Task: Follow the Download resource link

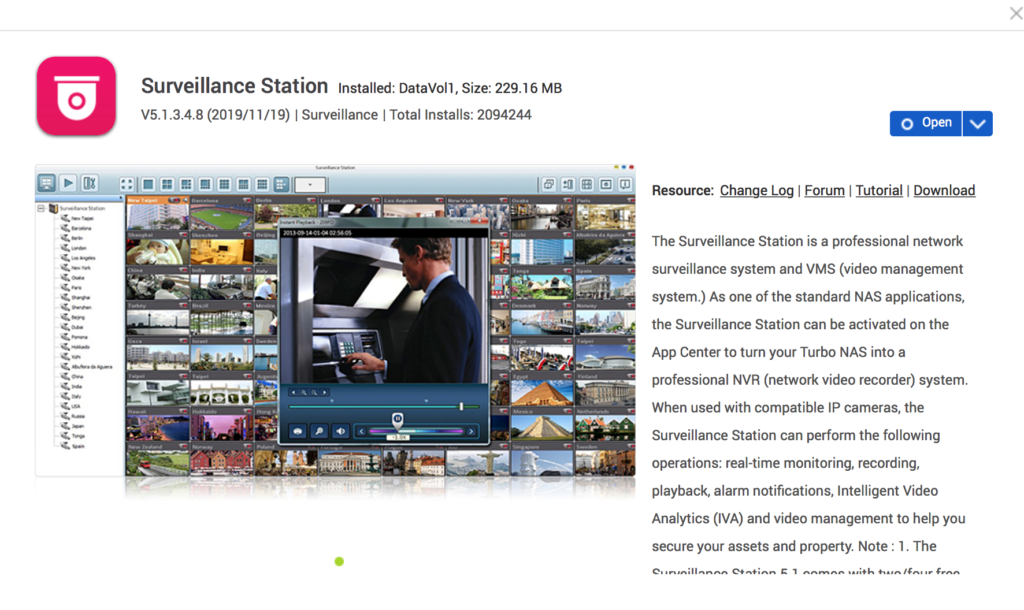Action: (x=944, y=190)
